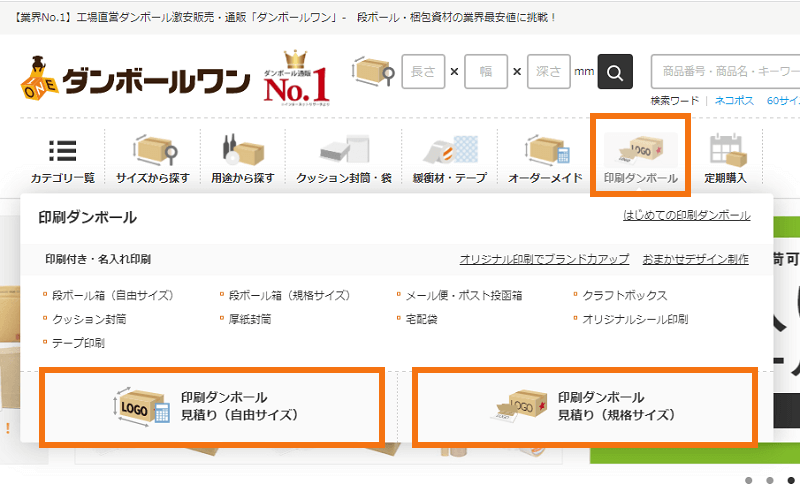Click 印刷ダンボール見積り（規格サイズ） button
This screenshot has width=800, height=499.
(585, 407)
